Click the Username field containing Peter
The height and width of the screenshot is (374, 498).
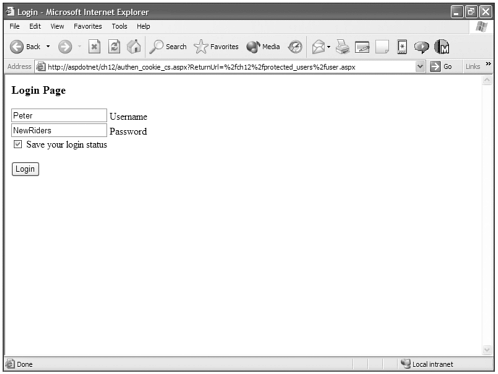pyautogui.click(x=59, y=115)
